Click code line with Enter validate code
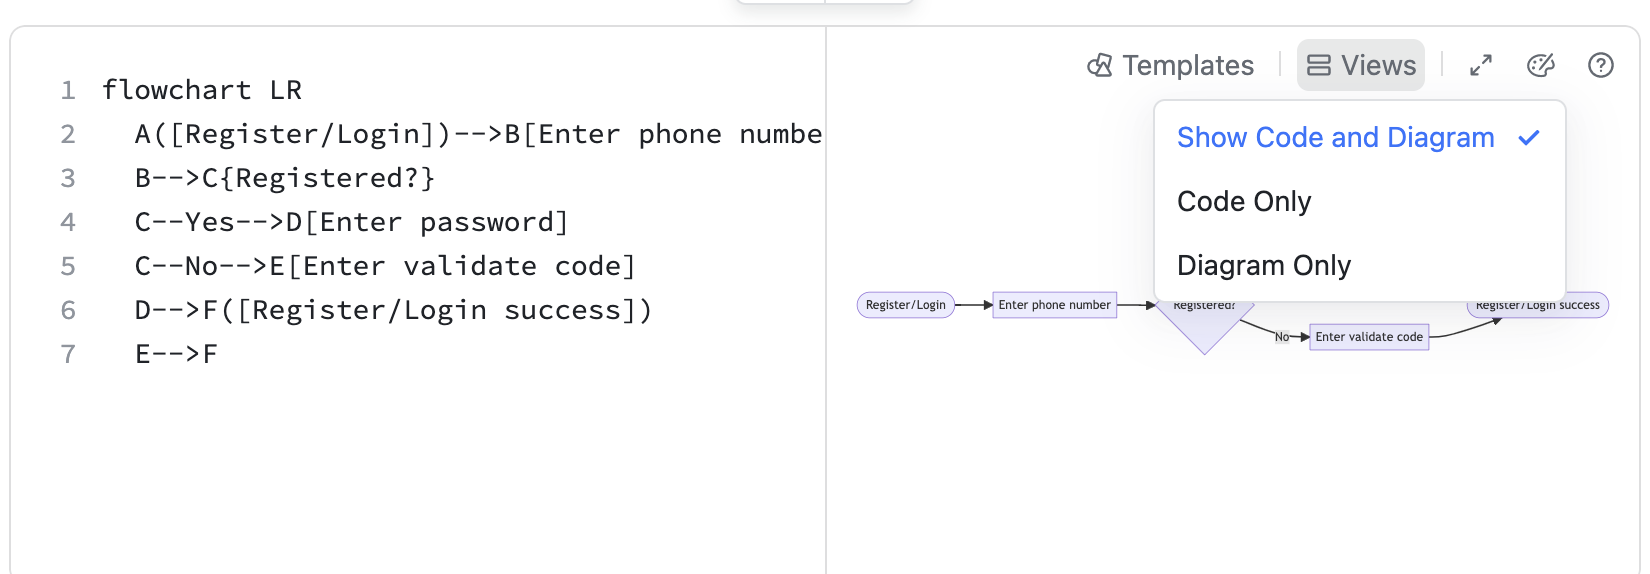Viewport: 1650px width, 574px height. [x=385, y=266]
